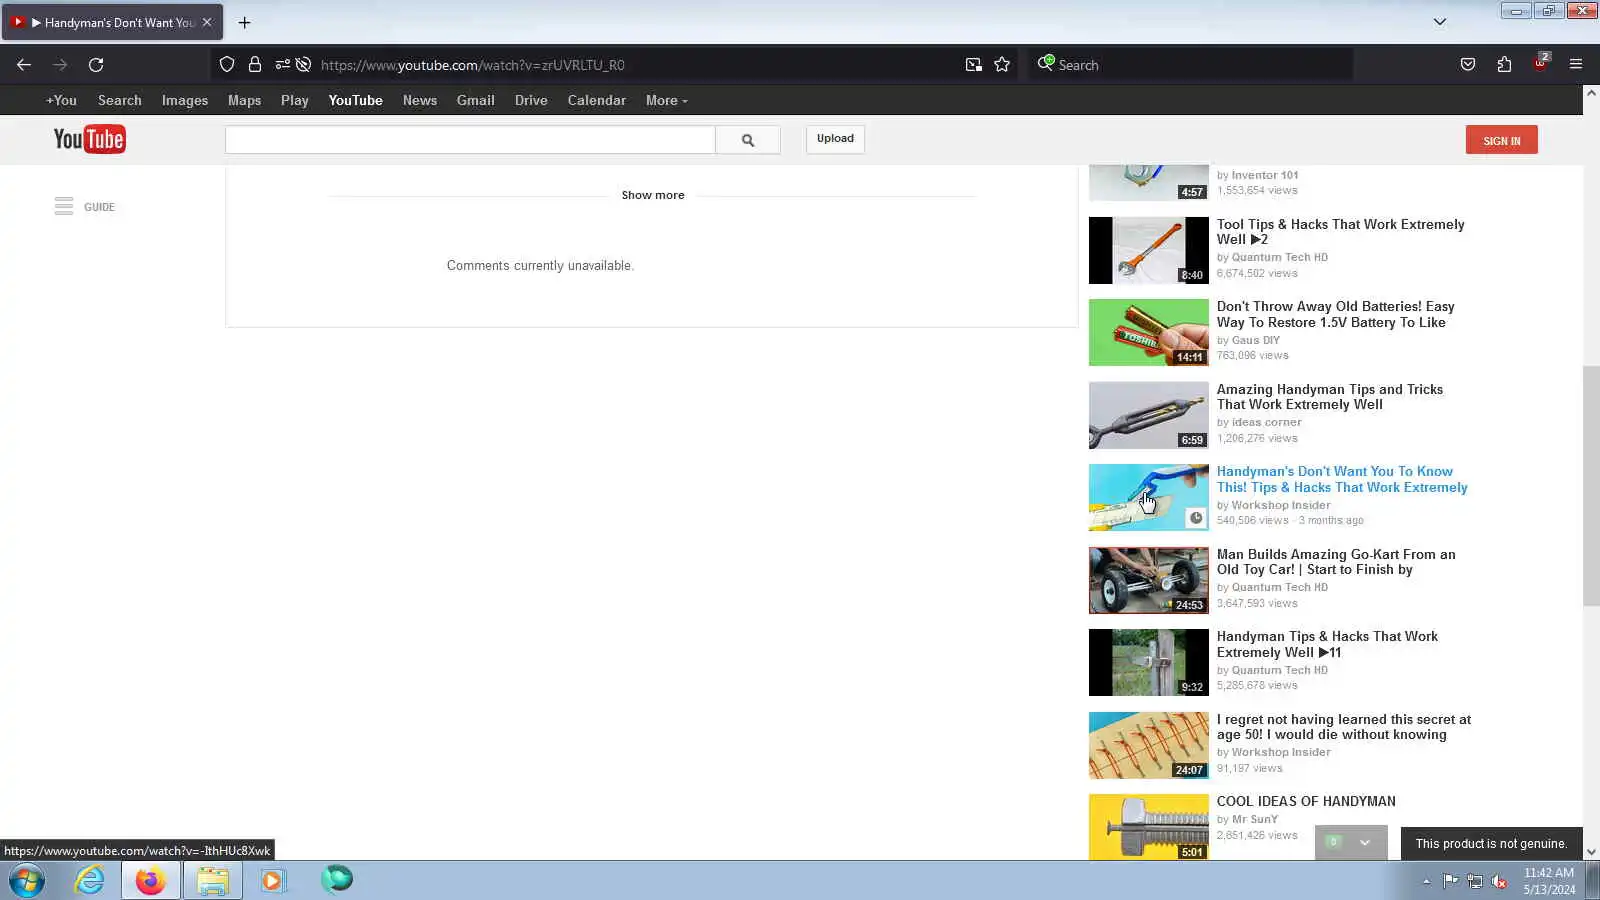1600x900 pixels.
Task: Click the page scrollbar up arrow
Action: [1591, 93]
